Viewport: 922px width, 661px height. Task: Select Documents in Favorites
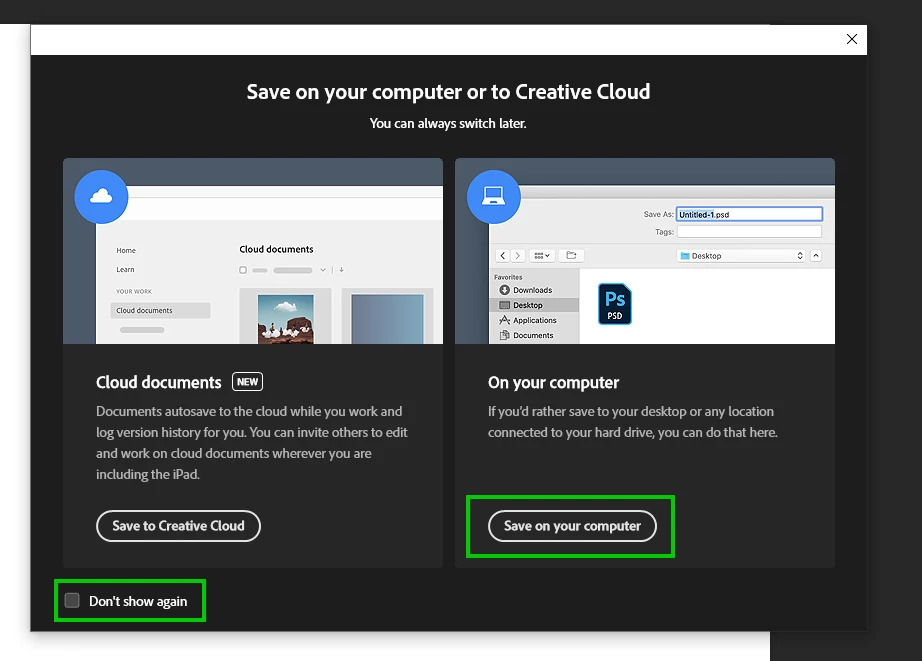click(x=526, y=335)
